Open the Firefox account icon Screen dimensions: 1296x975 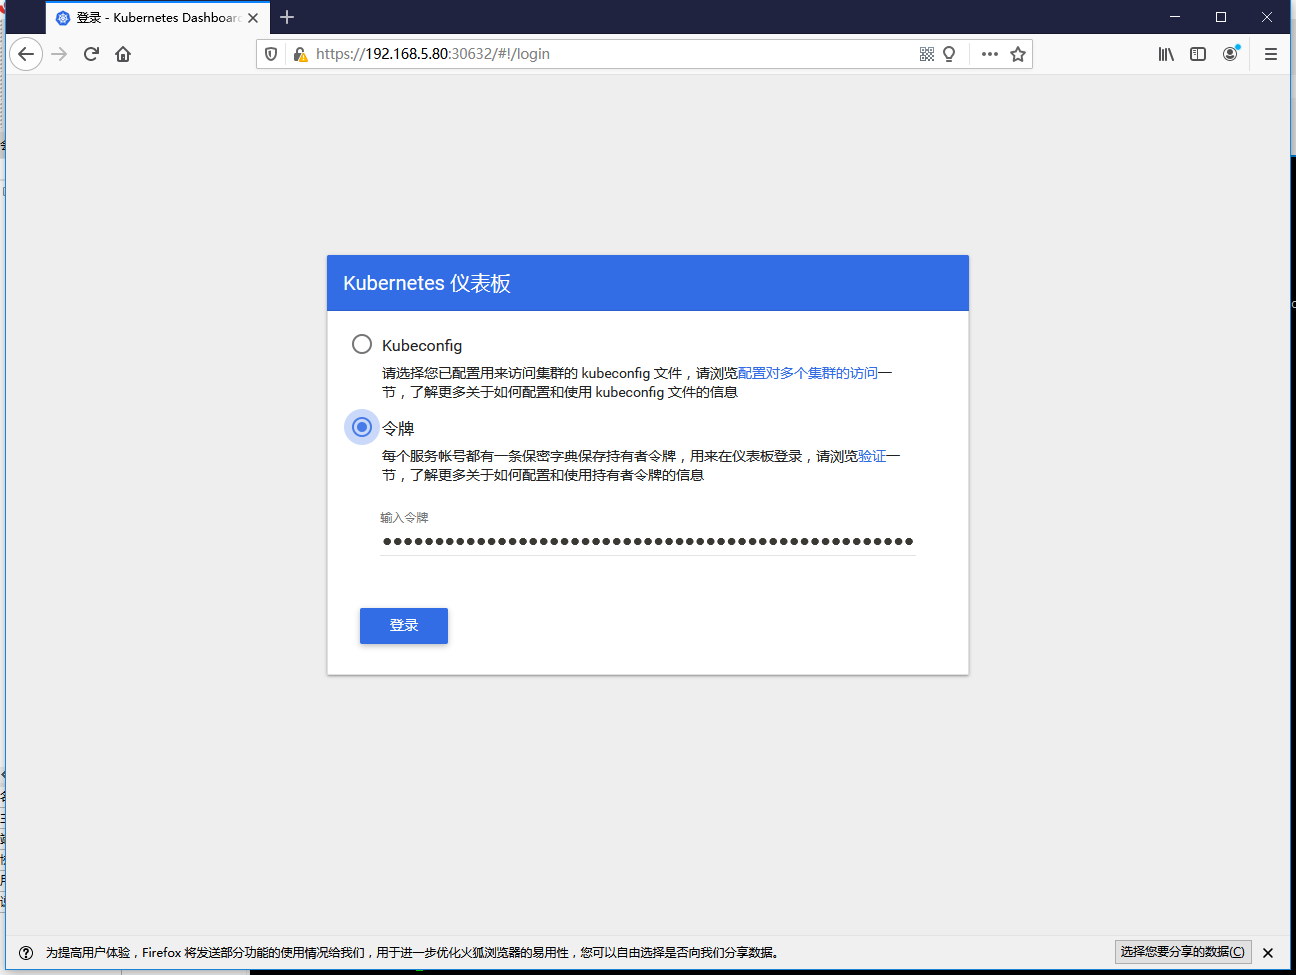[x=1230, y=54]
